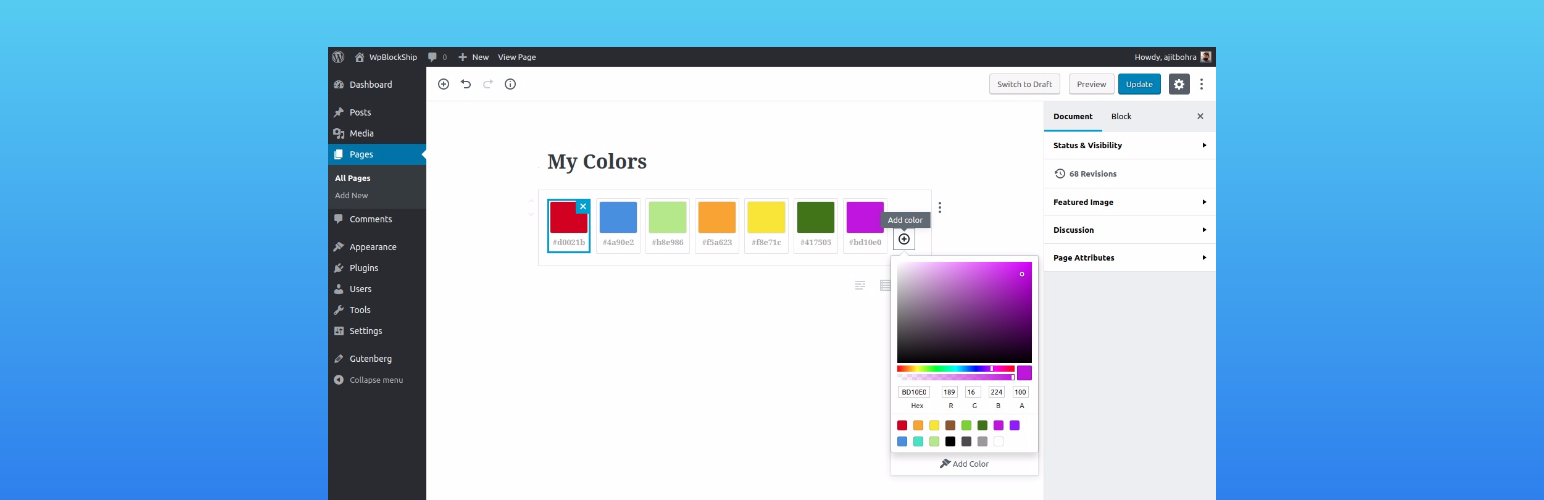Select the blue #4a90e2 color card
The width and height of the screenshot is (1544, 500).
(x=618, y=225)
